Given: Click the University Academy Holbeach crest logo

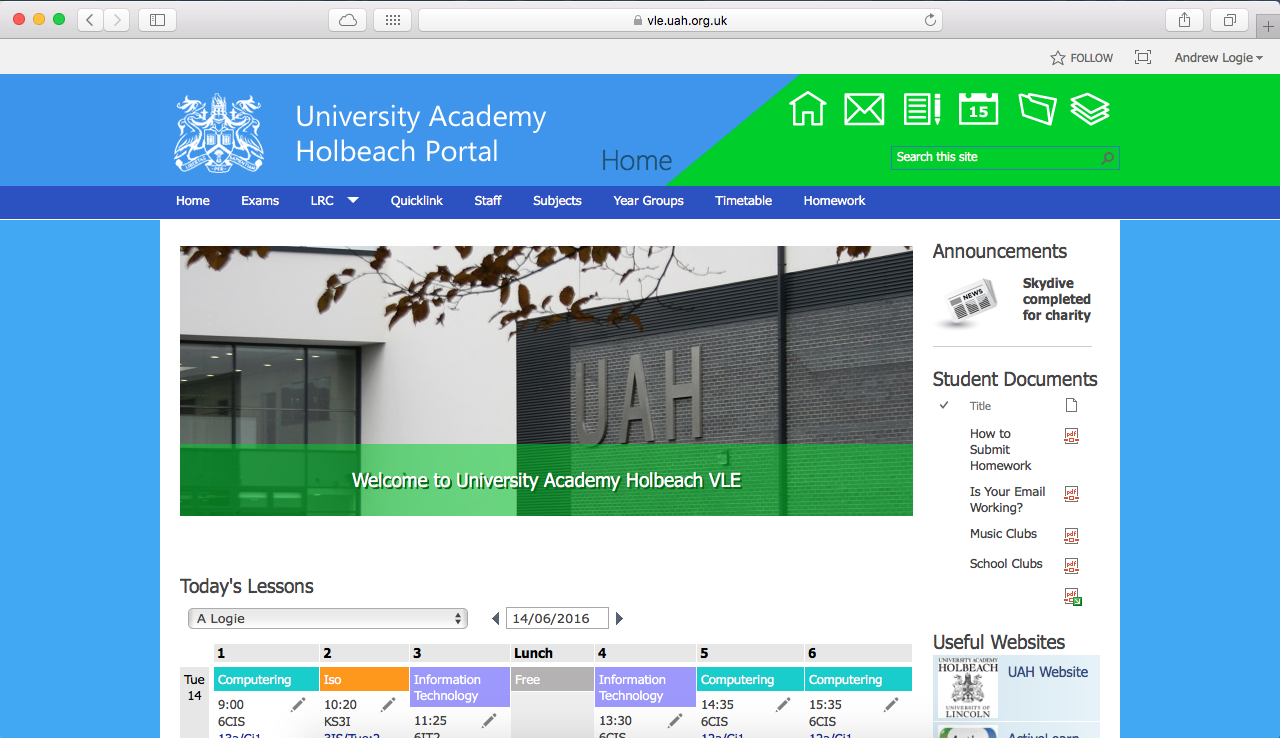Looking at the screenshot, I should point(219,133).
